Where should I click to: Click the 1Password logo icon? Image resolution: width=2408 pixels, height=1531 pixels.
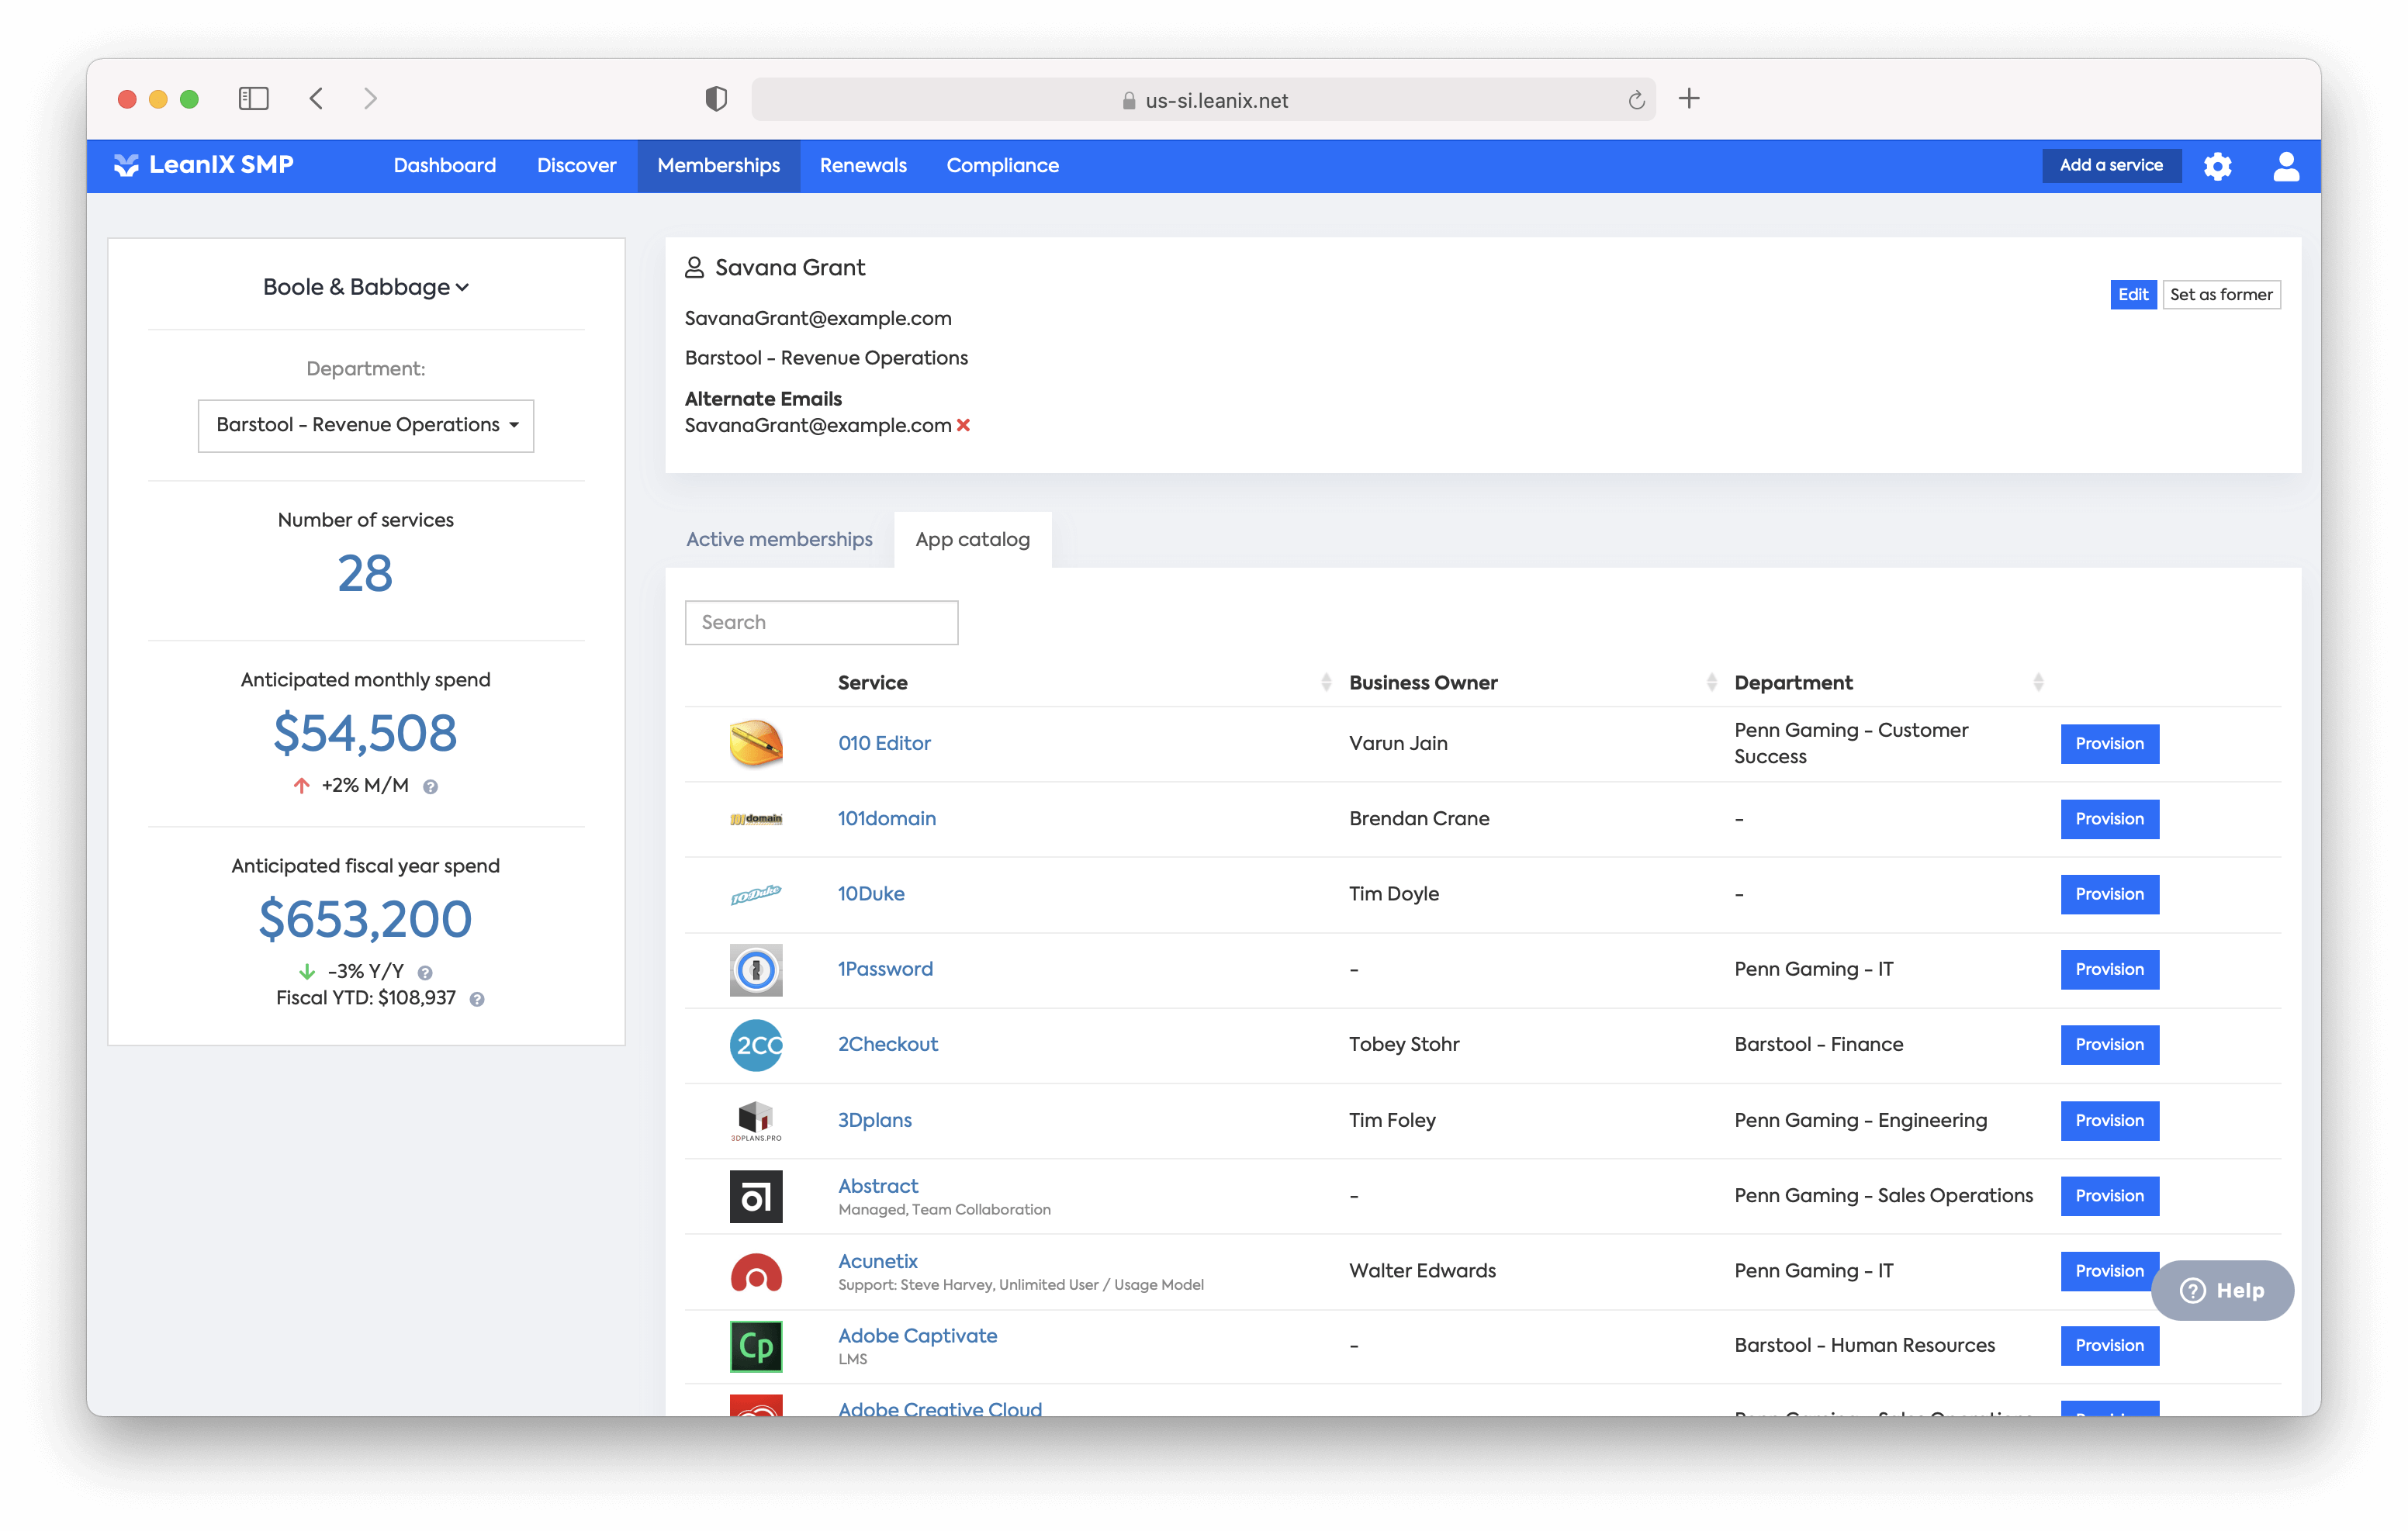pyautogui.click(x=755, y=969)
